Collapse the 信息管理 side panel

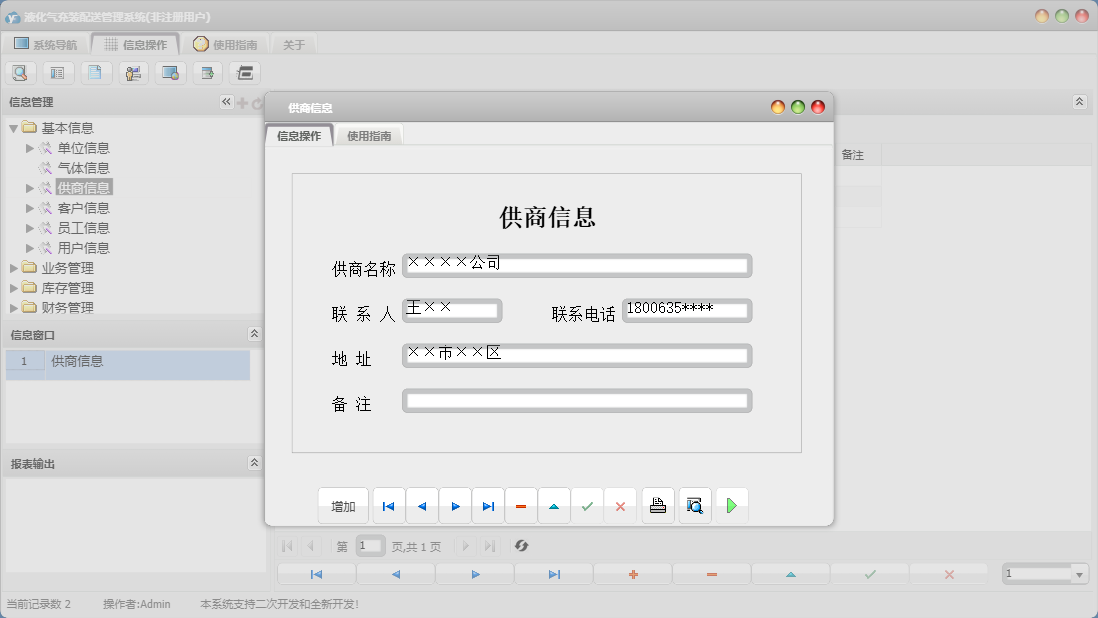tap(225, 101)
